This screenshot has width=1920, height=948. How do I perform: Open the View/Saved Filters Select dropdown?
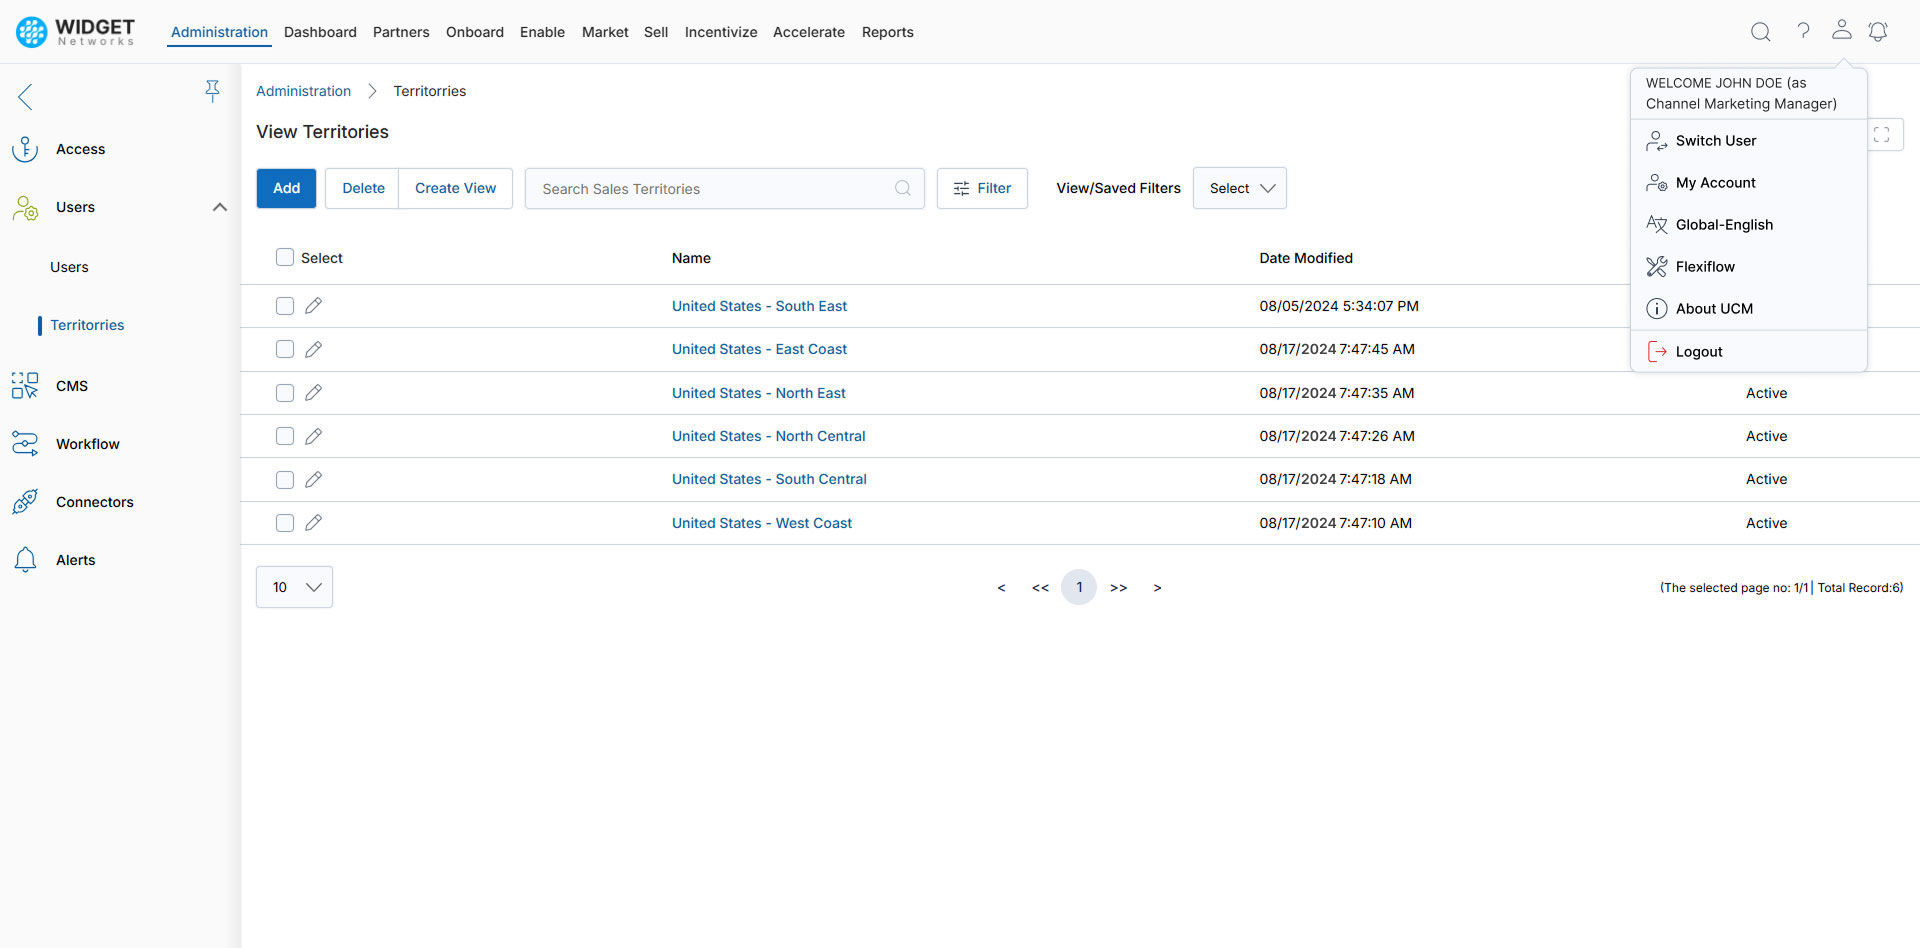click(x=1239, y=188)
